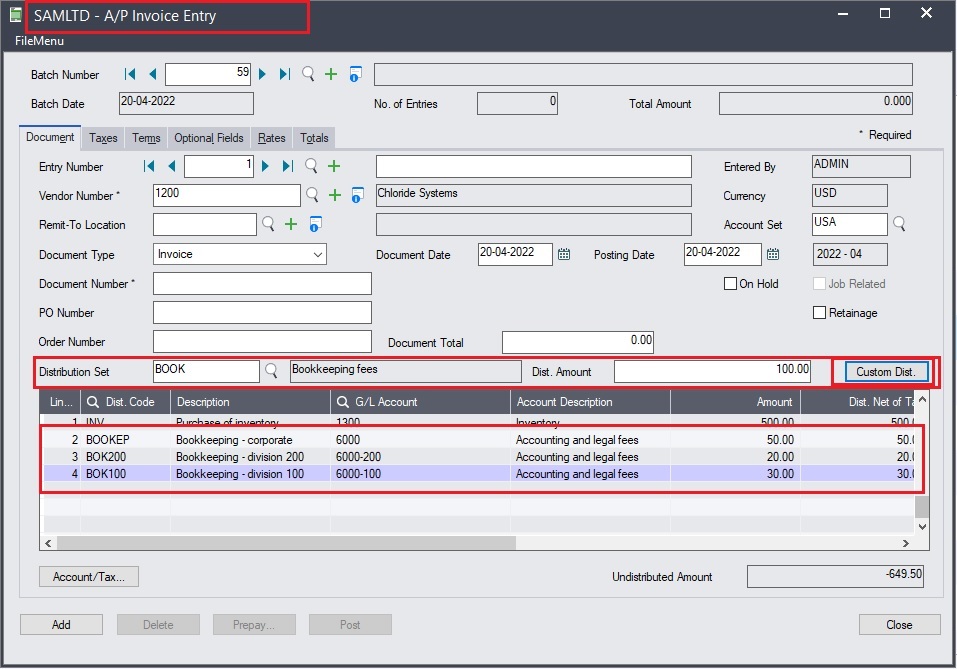957x669 pixels.
Task: Click the Custom Dist. button
Action: 886,372
